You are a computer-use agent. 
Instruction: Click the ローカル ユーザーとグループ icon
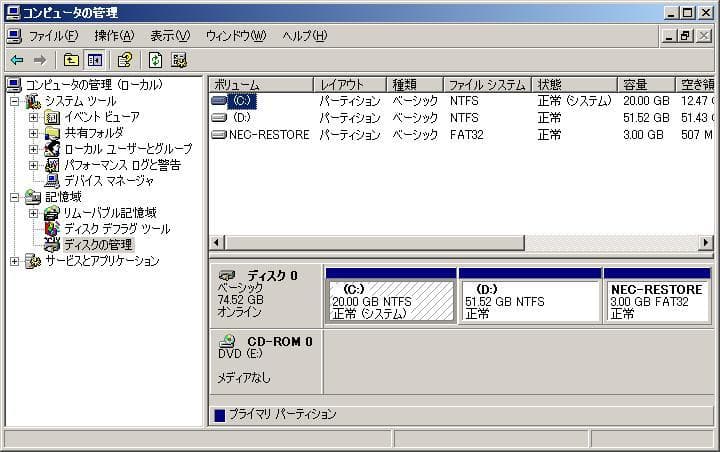52,149
